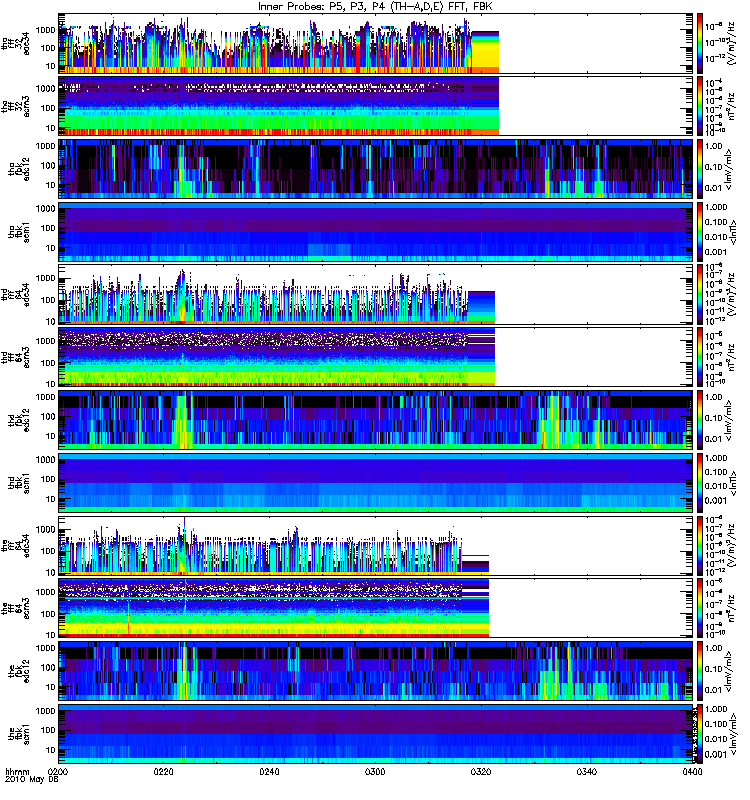
Task: Click the 1.000 color bar value of thd fbk scm1
Action: tap(716, 458)
